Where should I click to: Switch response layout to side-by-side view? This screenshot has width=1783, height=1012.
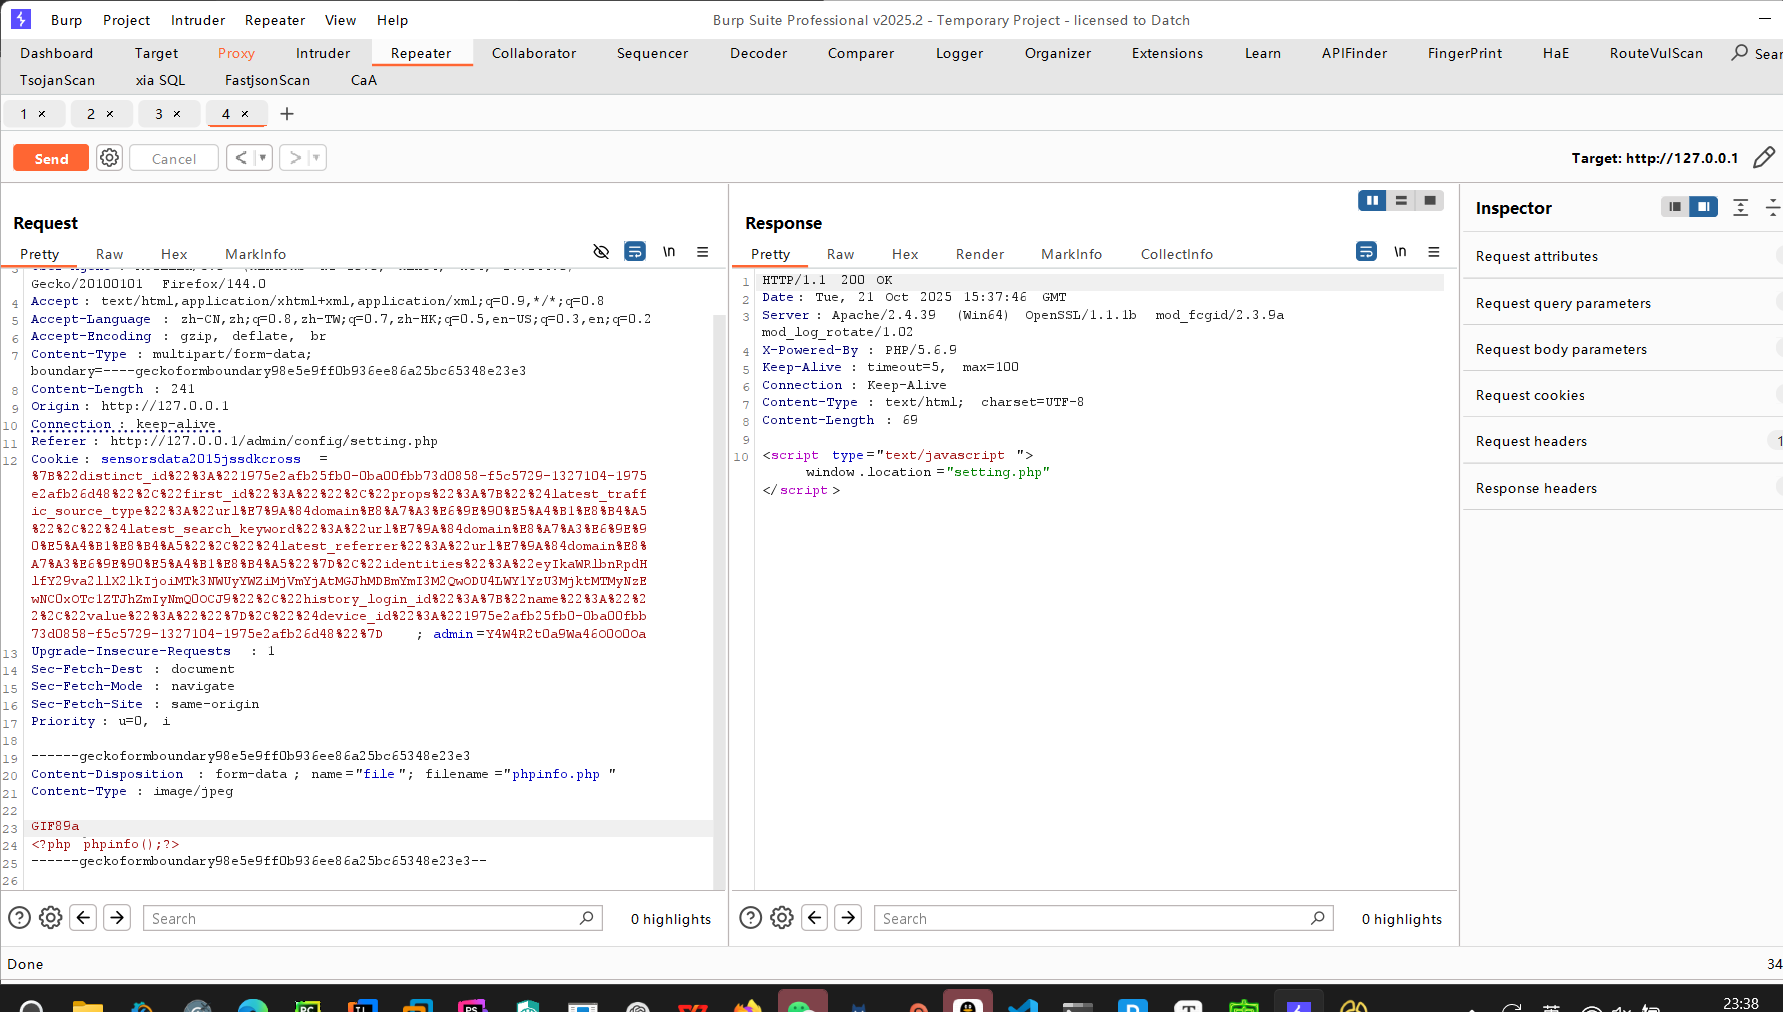tap(1372, 201)
